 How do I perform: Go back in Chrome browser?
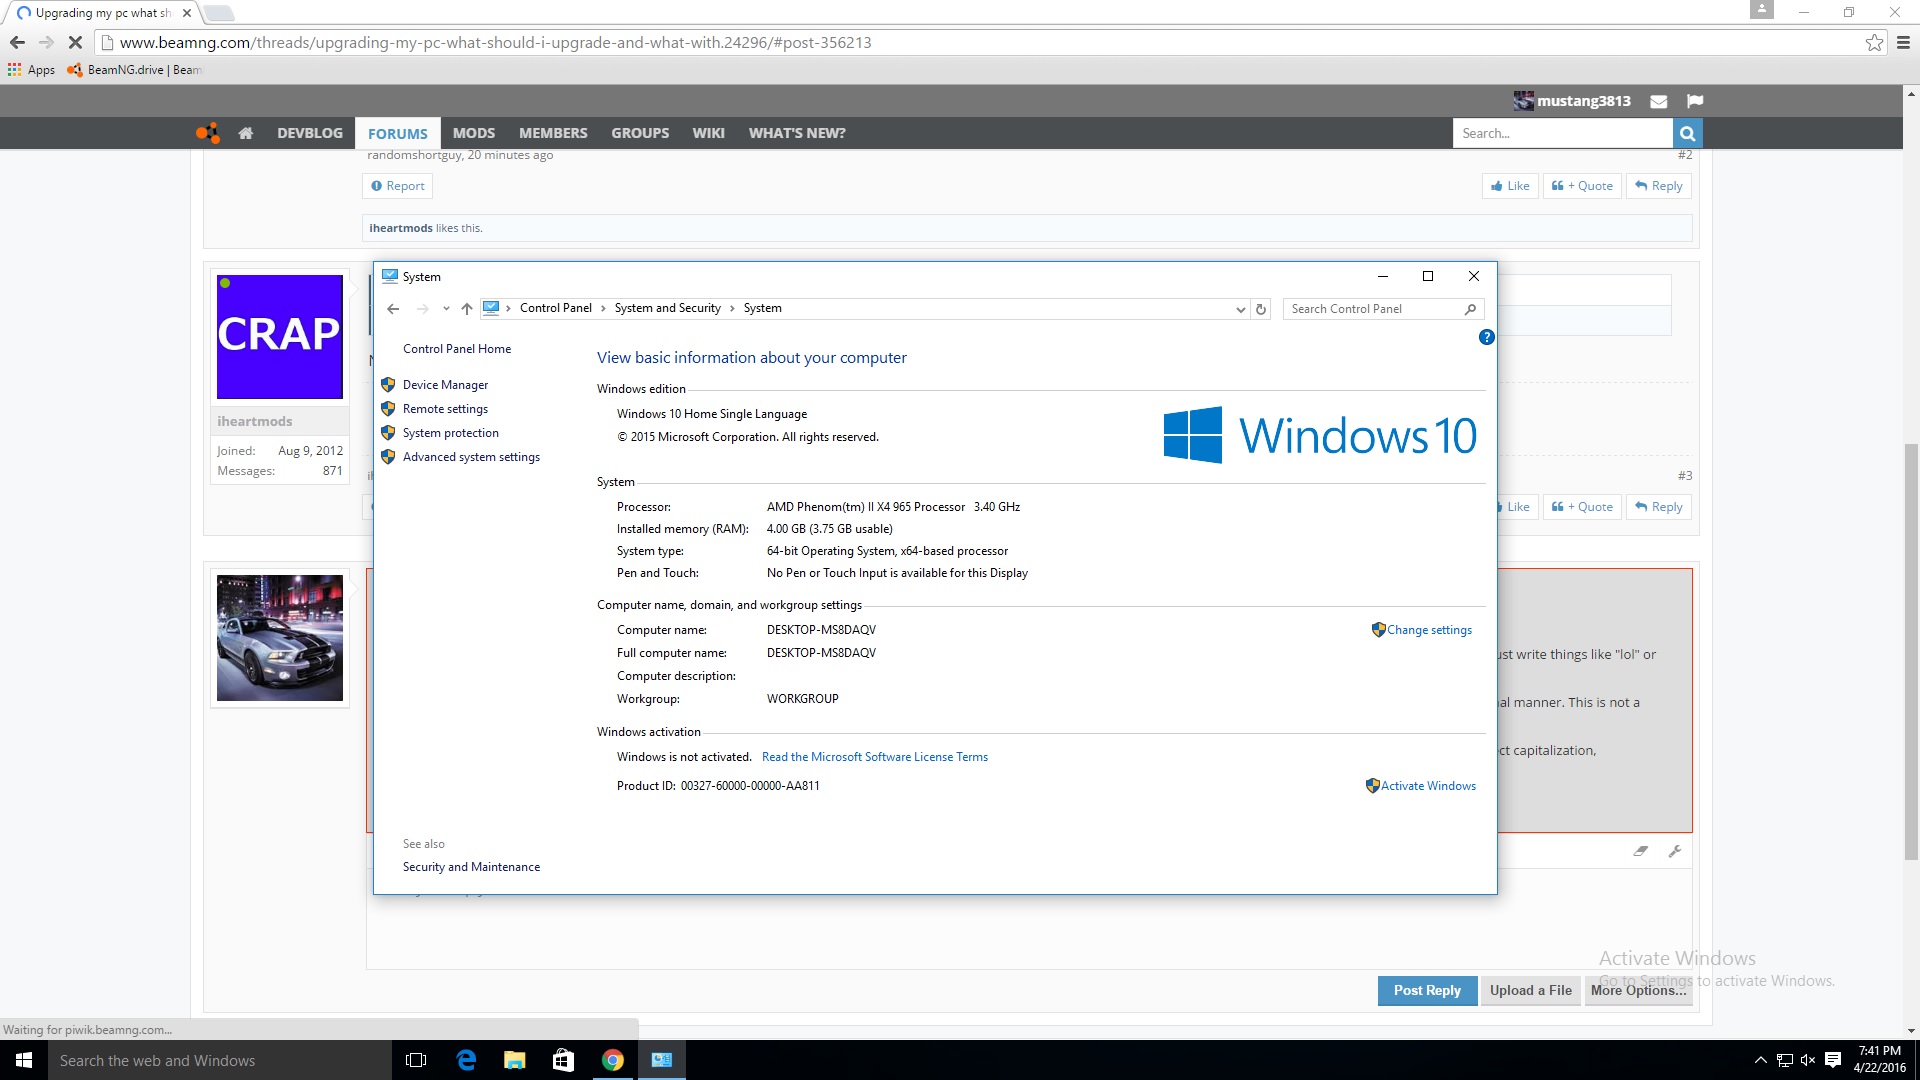(x=17, y=43)
